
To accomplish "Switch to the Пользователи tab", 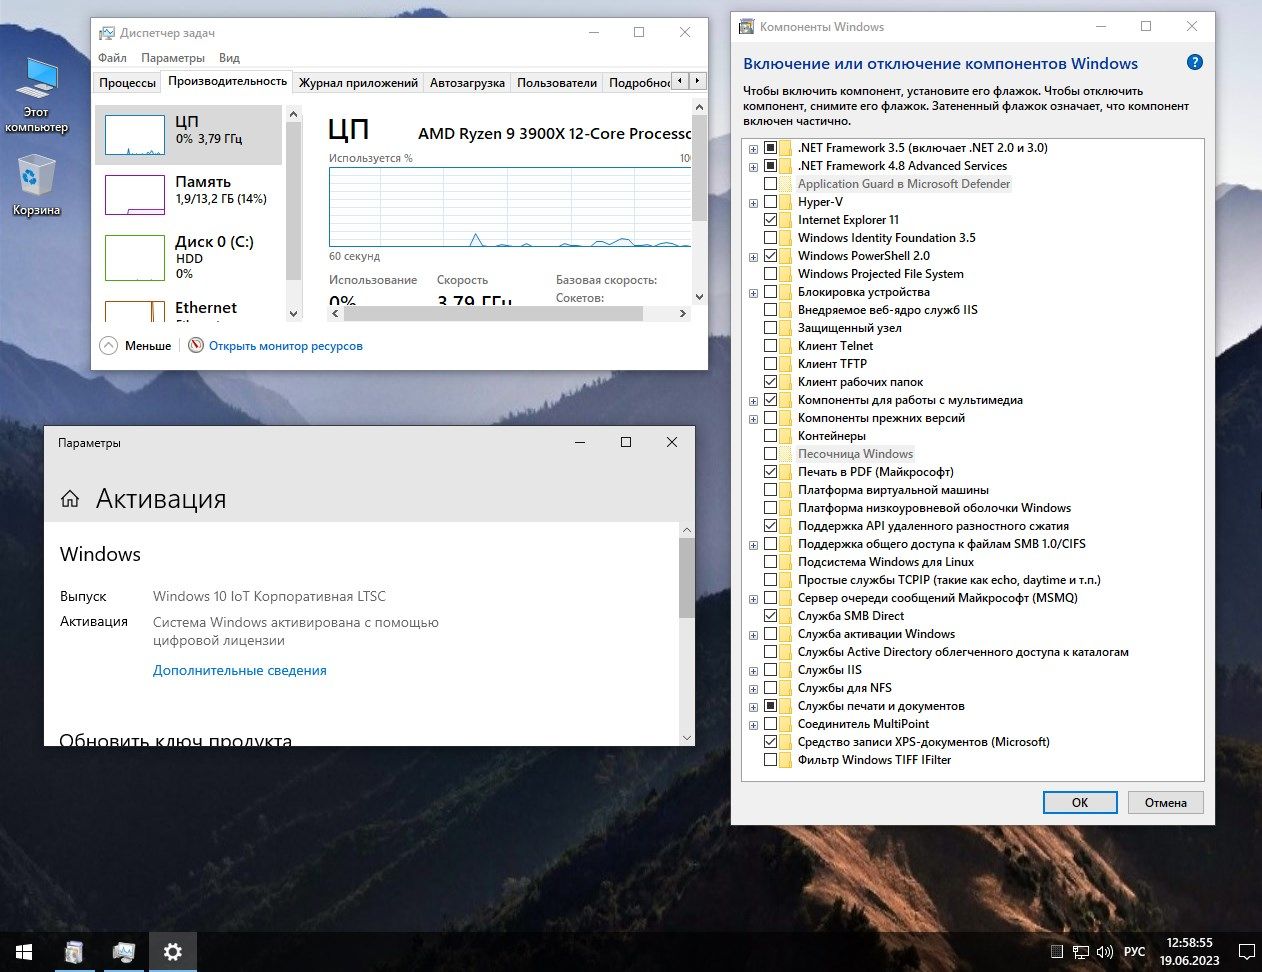I will point(557,83).
